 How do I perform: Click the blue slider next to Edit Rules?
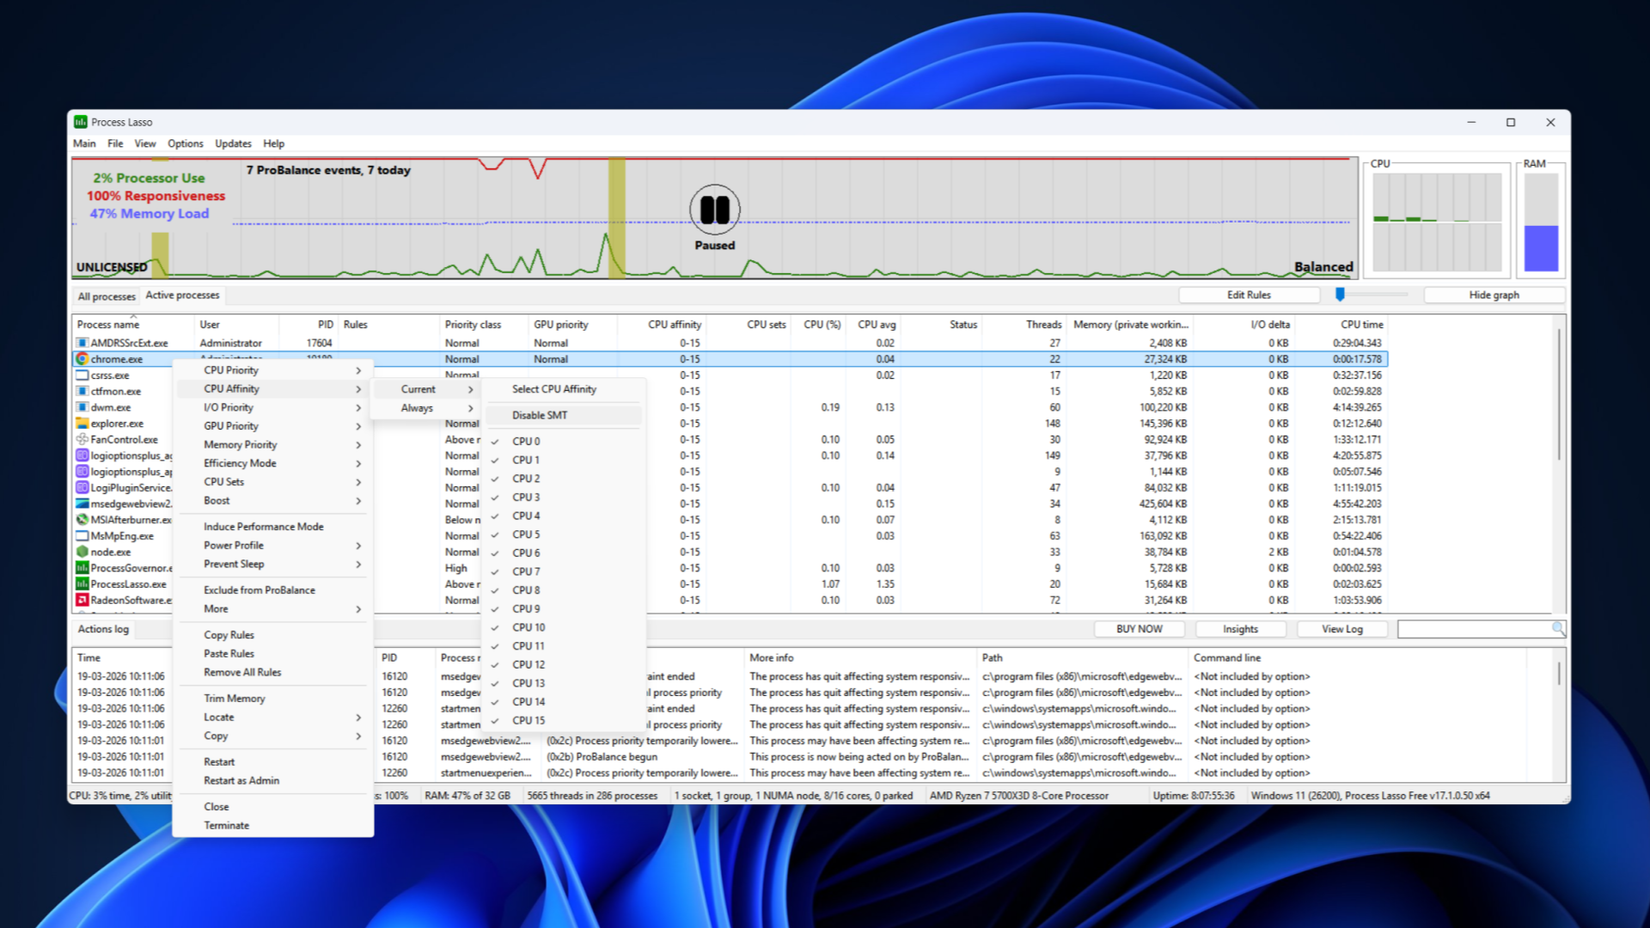[x=1338, y=294]
